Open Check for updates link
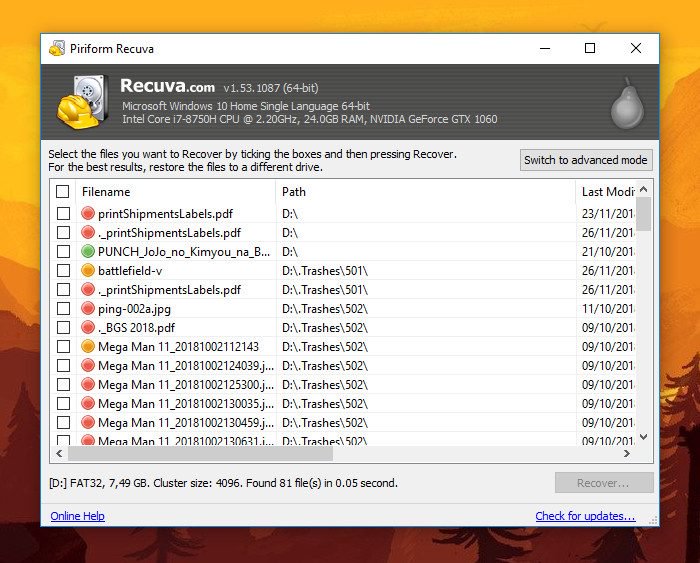700x563 pixels. click(x=585, y=516)
